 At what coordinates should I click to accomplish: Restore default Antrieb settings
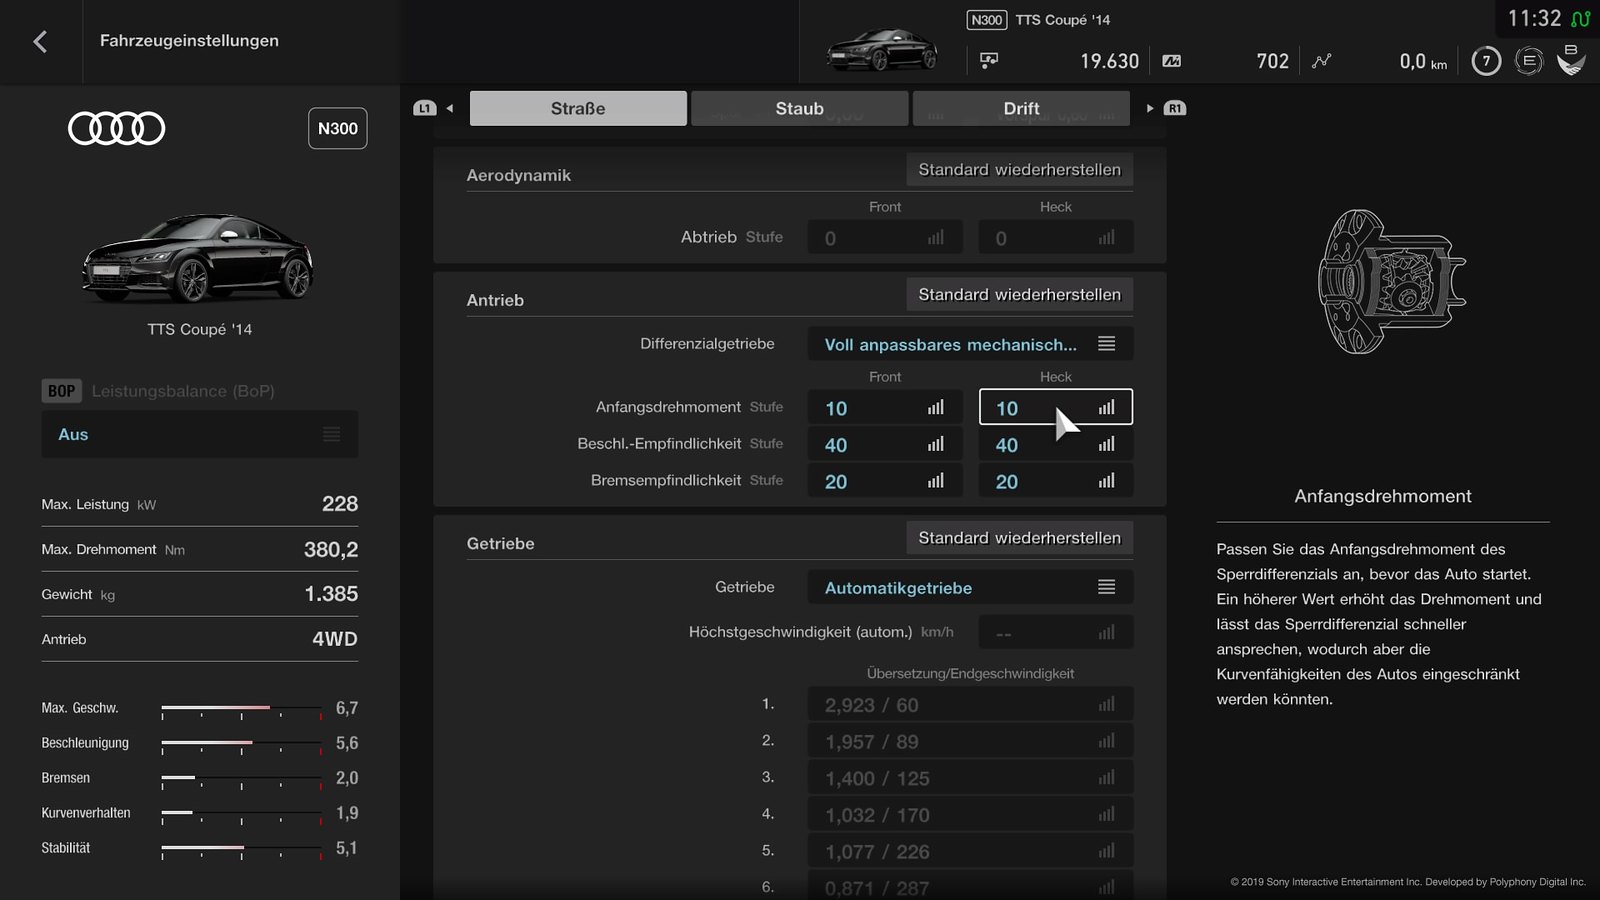coord(1019,294)
